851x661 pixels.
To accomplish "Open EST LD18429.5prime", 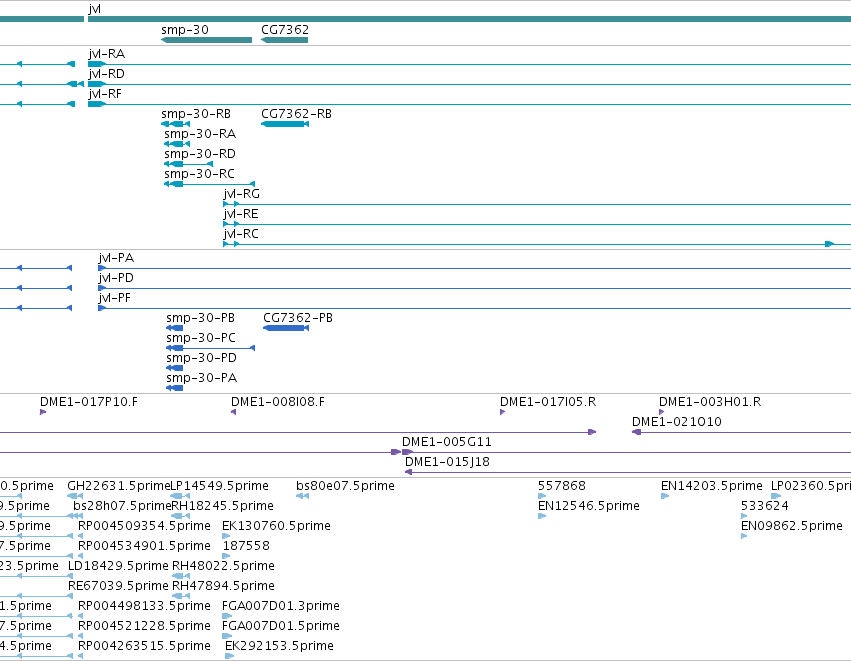I will pos(118,567).
